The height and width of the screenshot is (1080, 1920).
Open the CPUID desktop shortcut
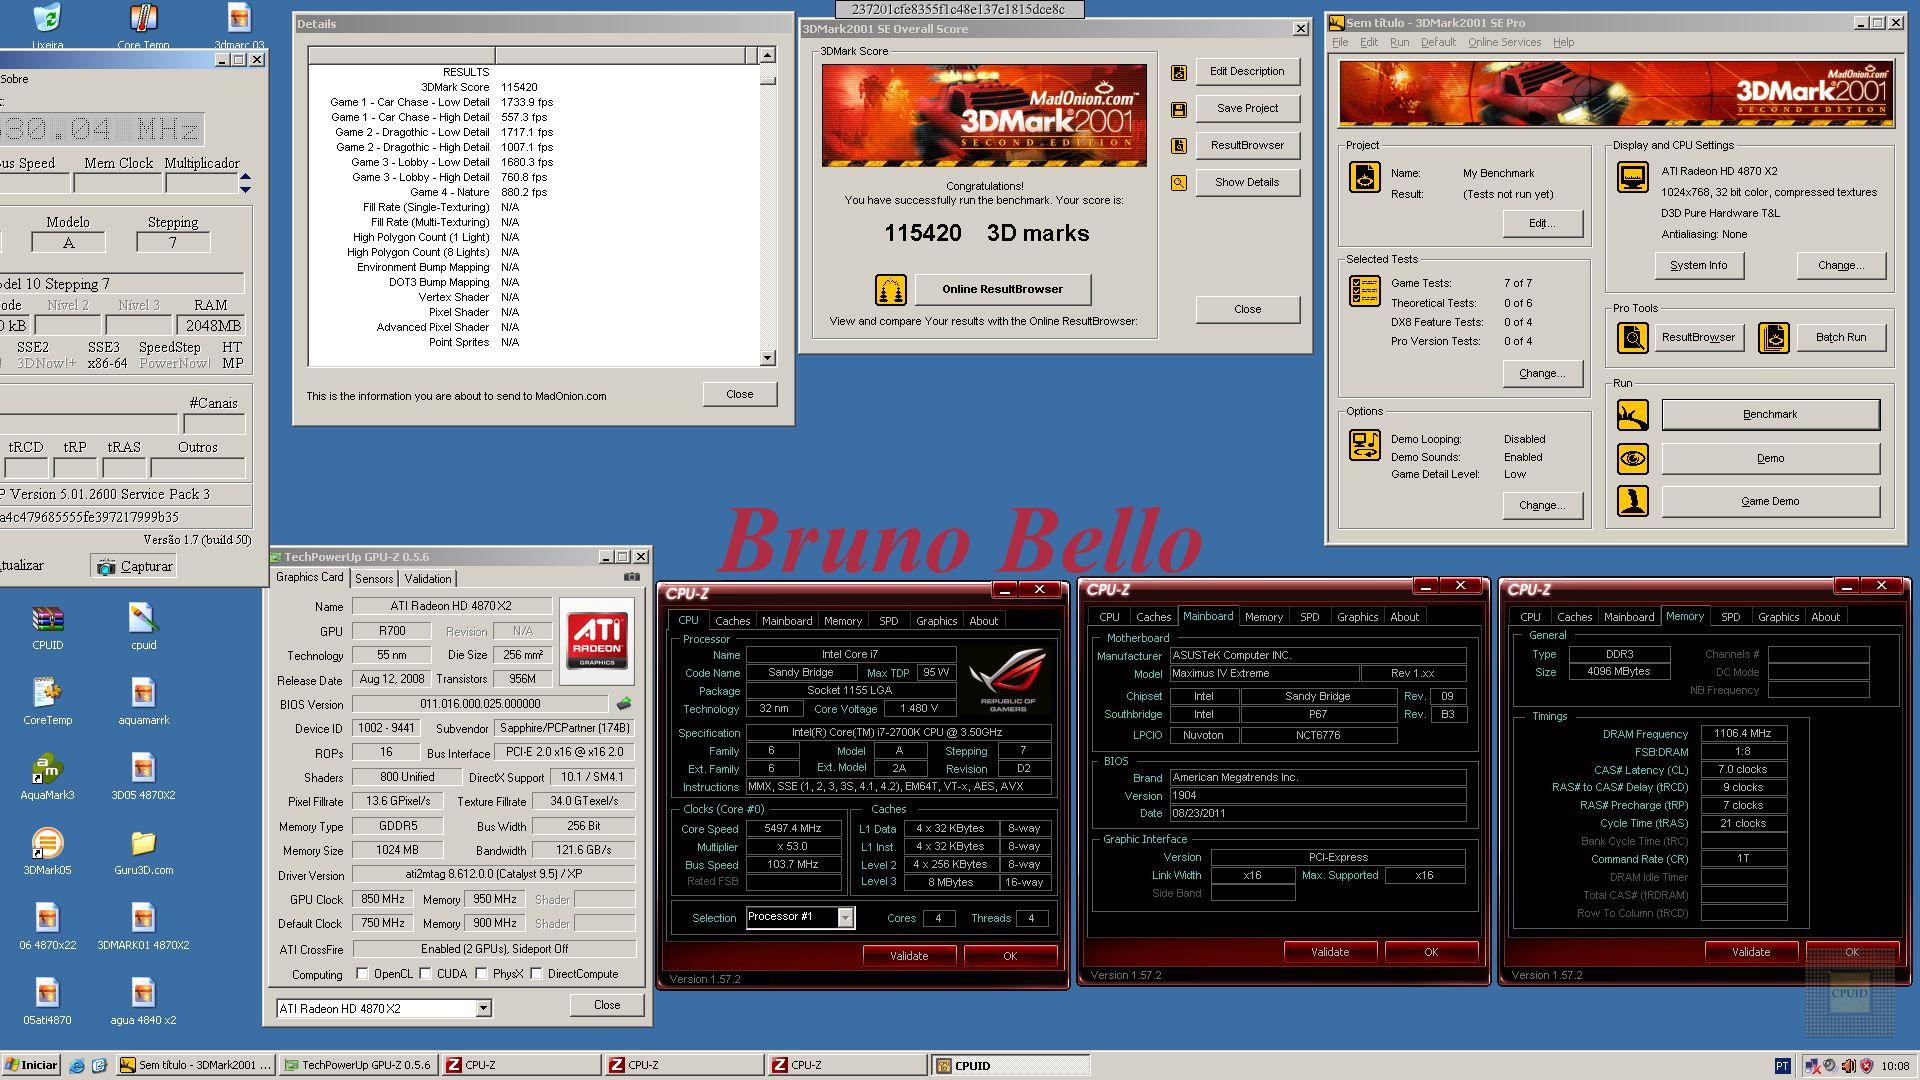pos(47,629)
